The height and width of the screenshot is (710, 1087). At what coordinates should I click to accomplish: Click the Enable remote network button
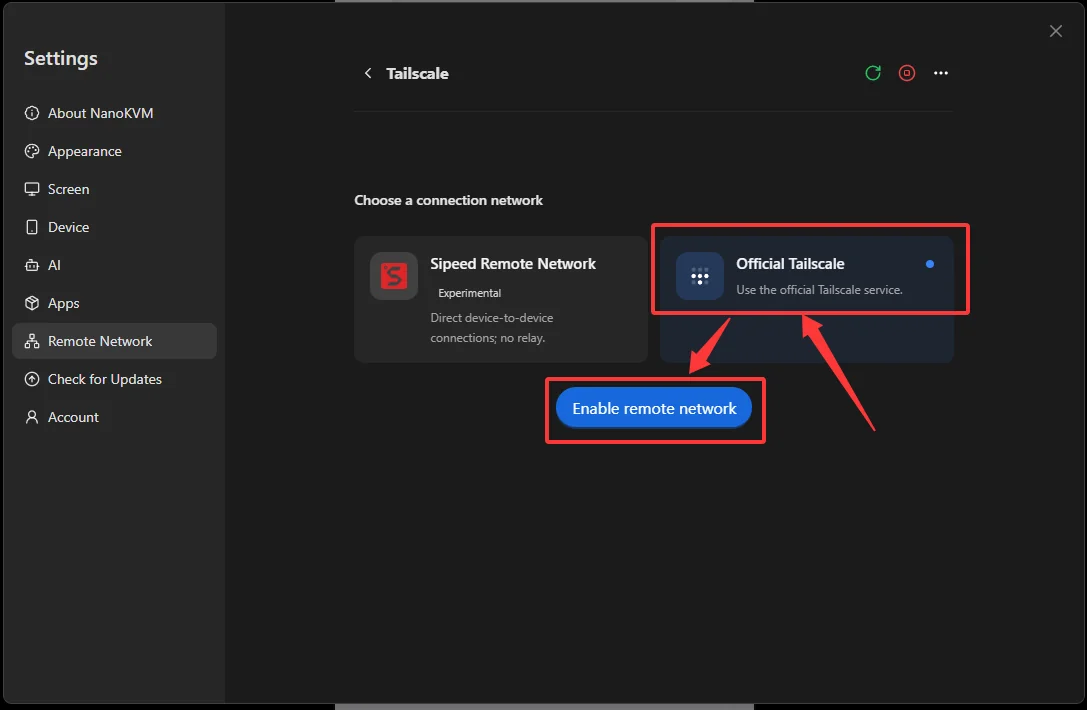point(654,408)
